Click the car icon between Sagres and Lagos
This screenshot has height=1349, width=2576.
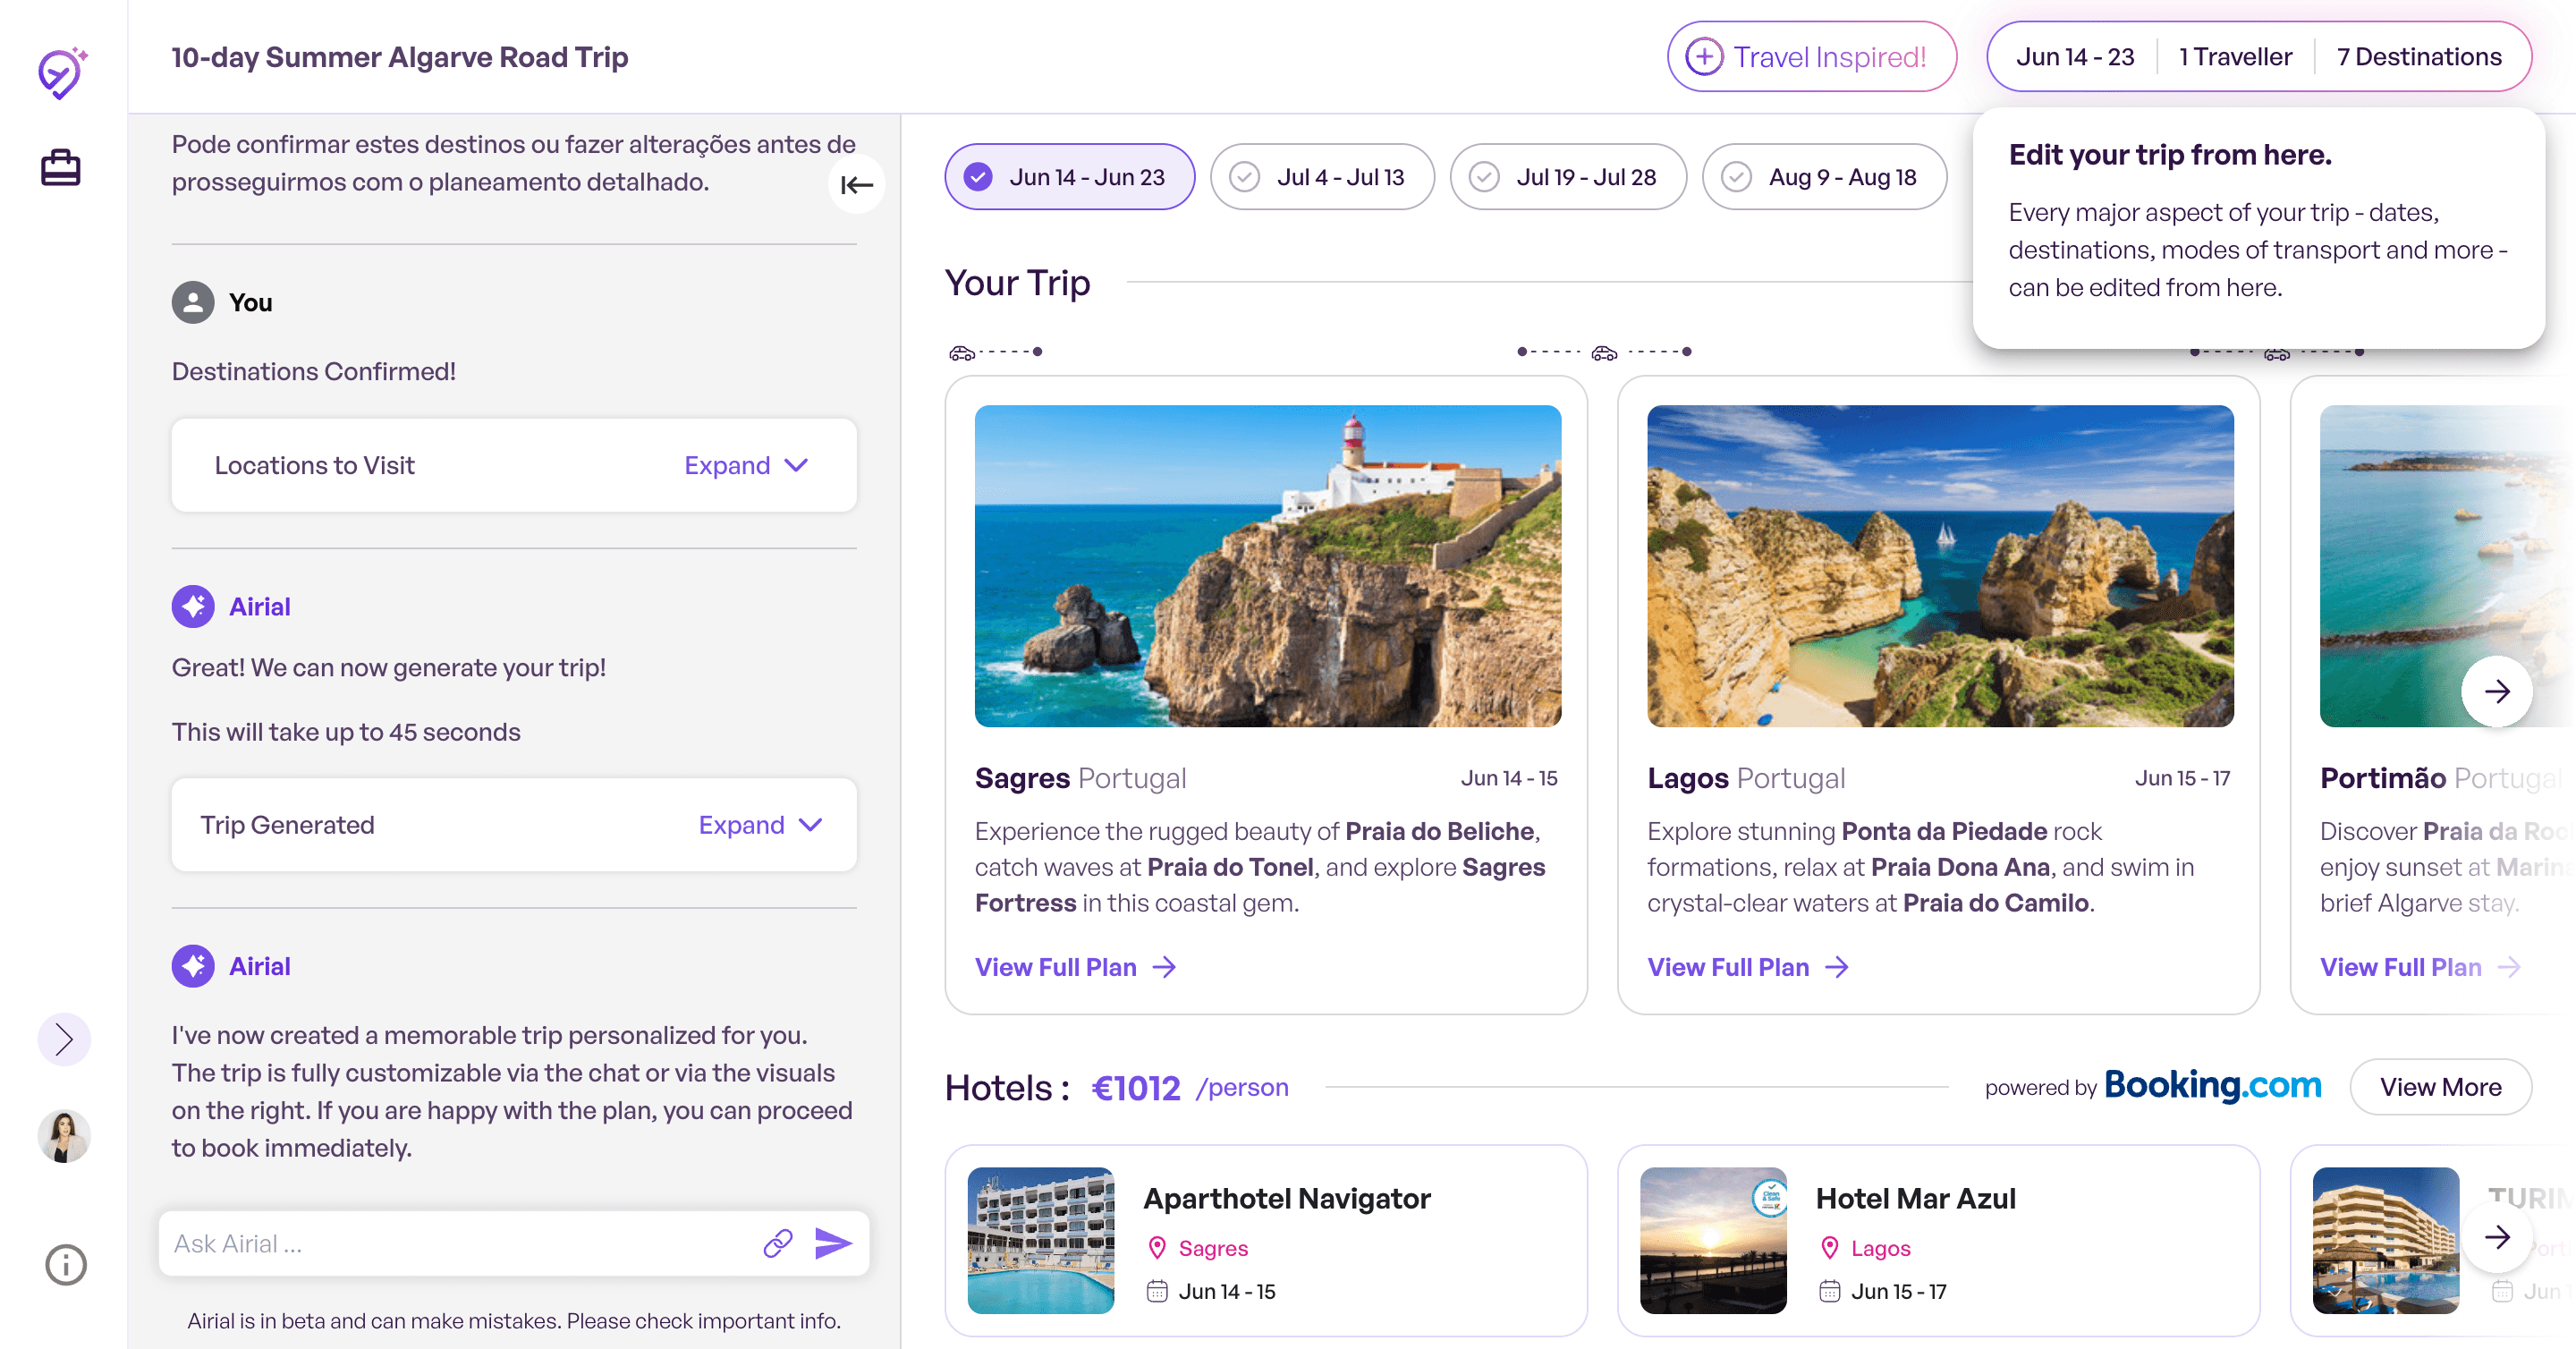[1604, 352]
